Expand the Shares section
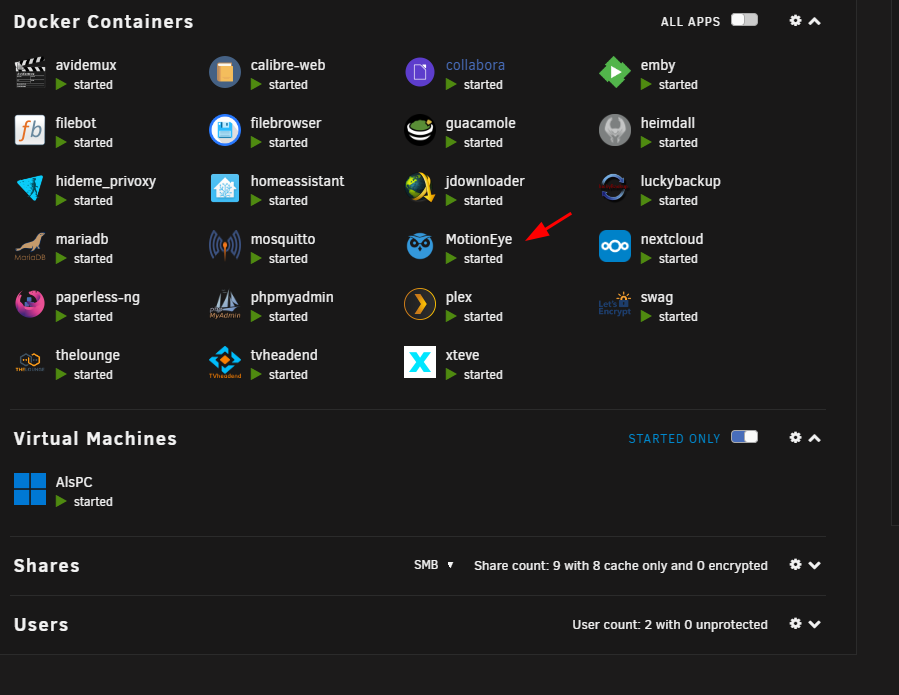 tap(814, 565)
